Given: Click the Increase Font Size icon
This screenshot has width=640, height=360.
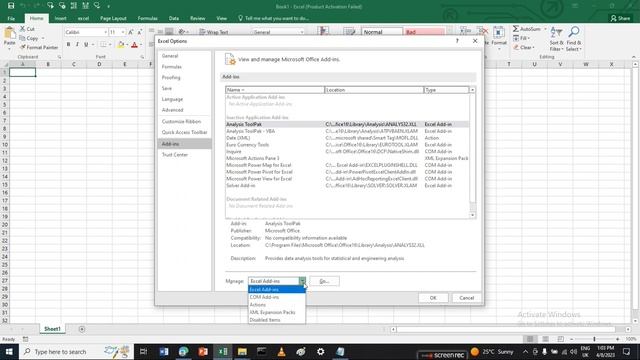Looking at the screenshot, I should coord(131,32).
